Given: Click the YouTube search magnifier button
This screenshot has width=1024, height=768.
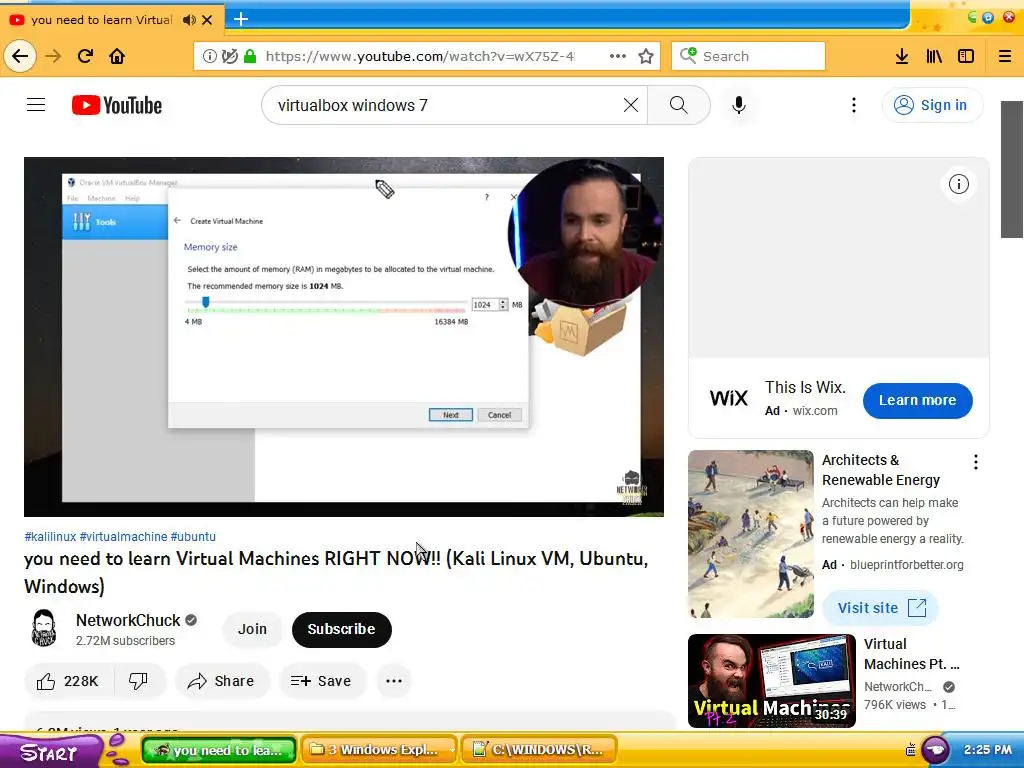Looking at the screenshot, I should (x=679, y=104).
